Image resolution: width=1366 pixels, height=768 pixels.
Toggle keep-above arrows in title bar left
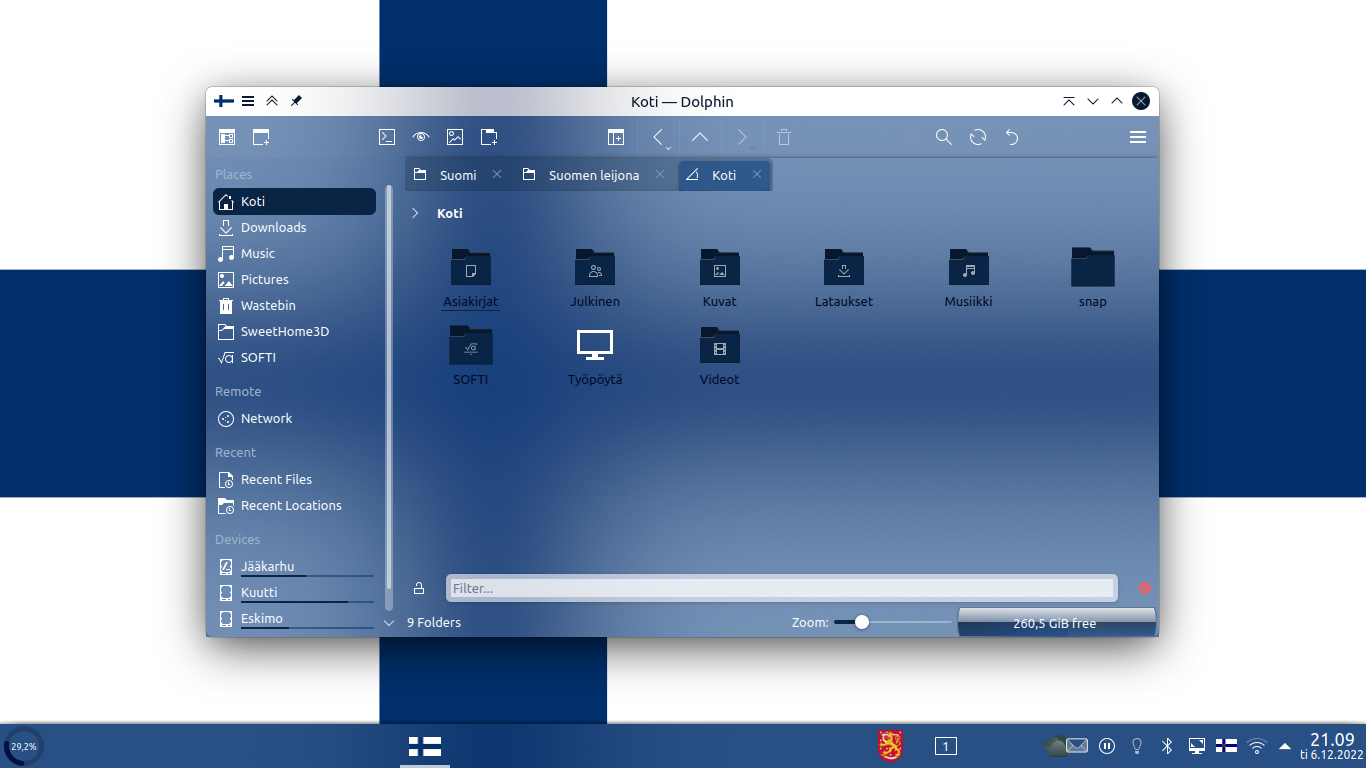(x=272, y=101)
